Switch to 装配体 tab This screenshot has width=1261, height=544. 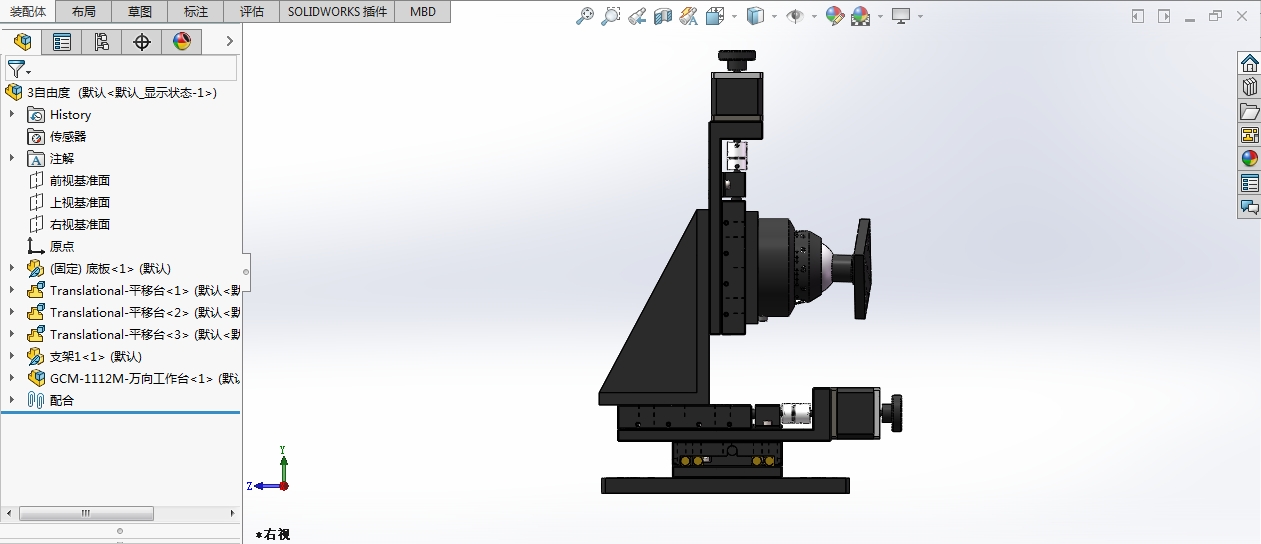[27, 11]
